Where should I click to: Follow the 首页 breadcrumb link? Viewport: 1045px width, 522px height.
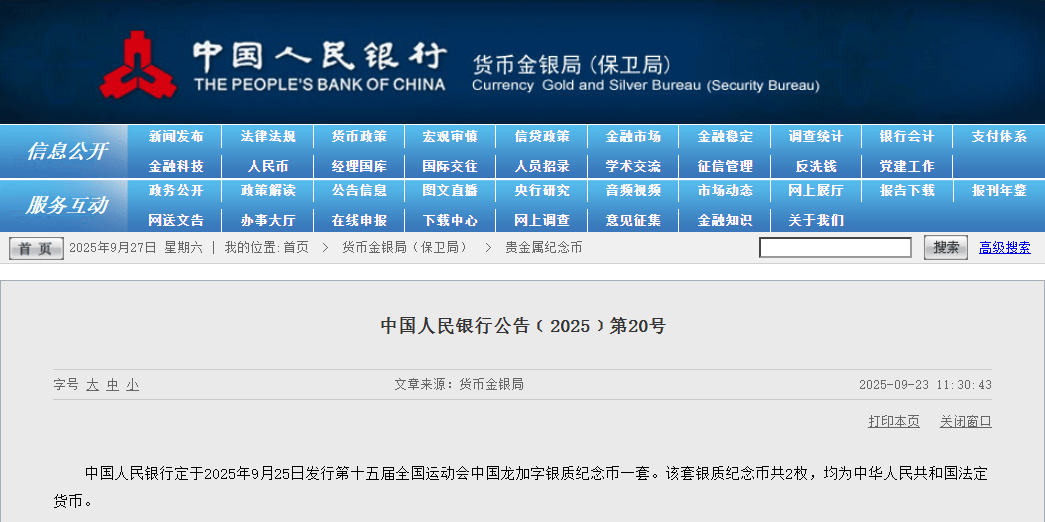(x=296, y=248)
